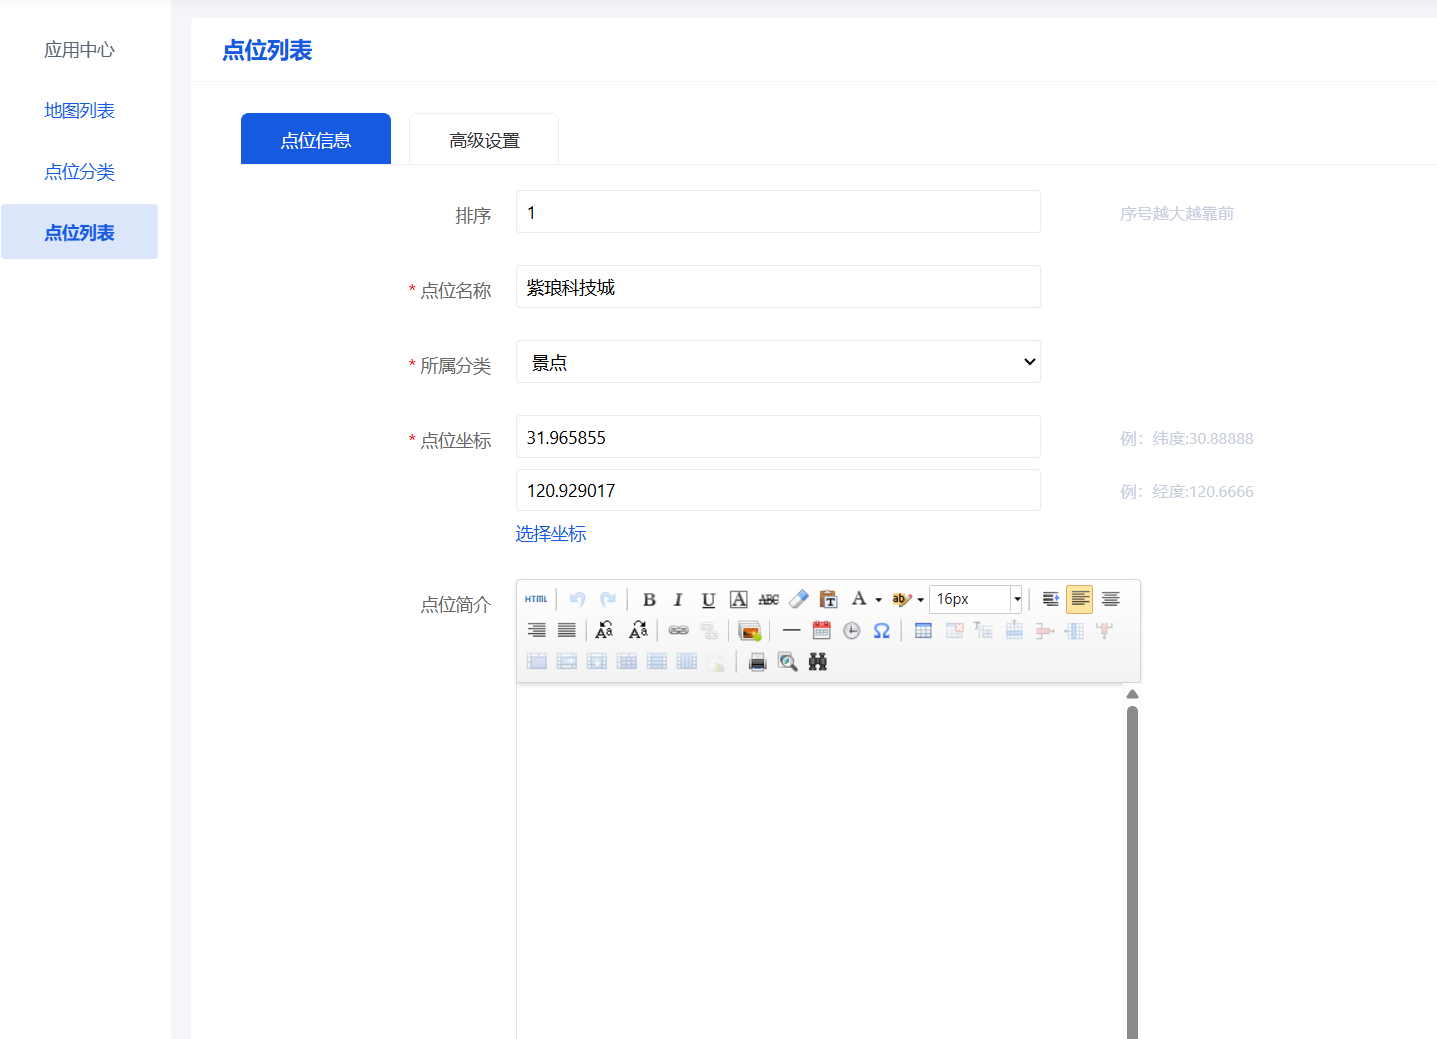The height and width of the screenshot is (1039, 1437).
Task: Click the underline formatting icon
Action: tap(708, 599)
